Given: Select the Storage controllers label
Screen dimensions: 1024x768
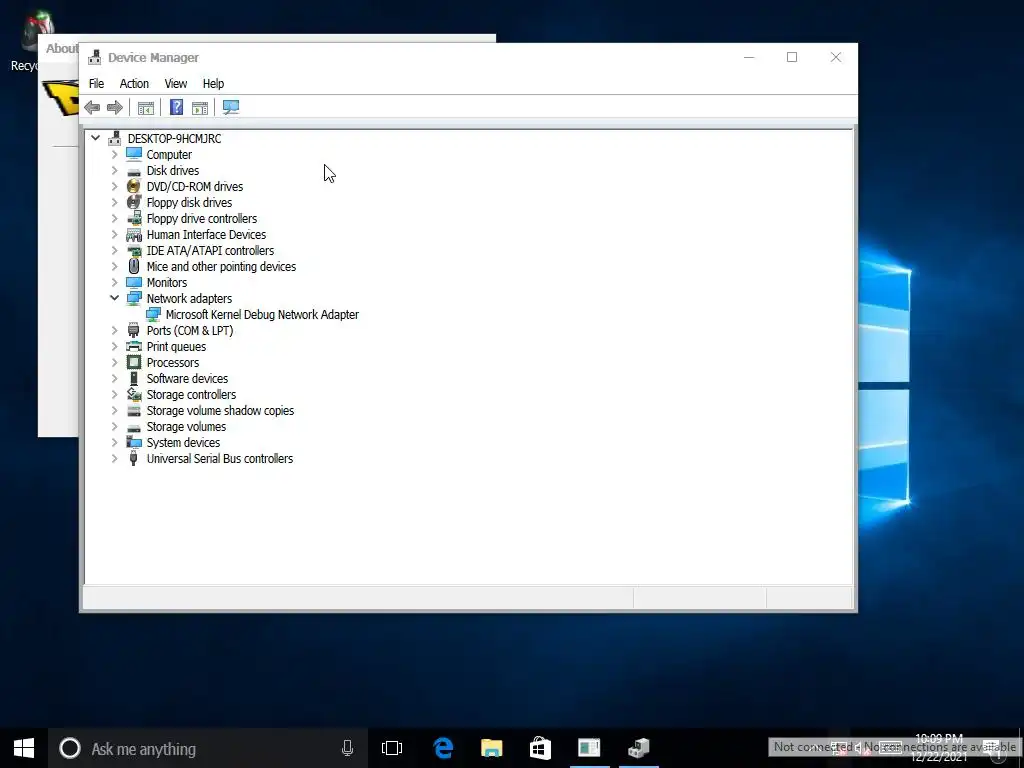Looking at the screenshot, I should tap(191, 394).
